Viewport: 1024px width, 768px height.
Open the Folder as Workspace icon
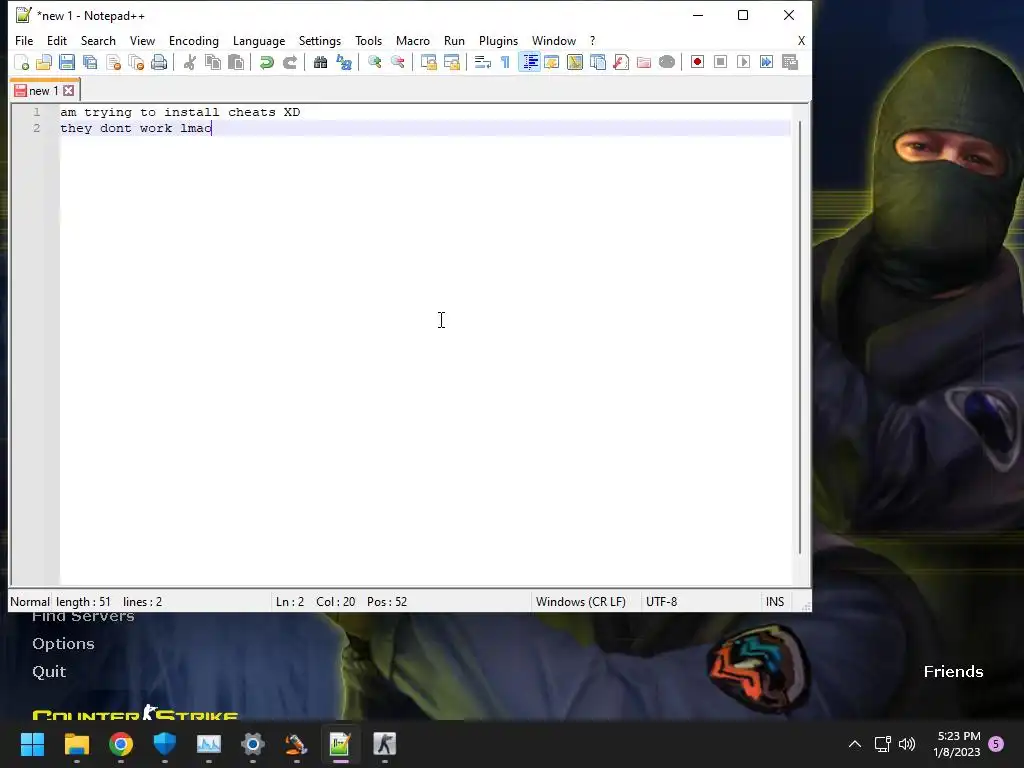coord(644,62)
